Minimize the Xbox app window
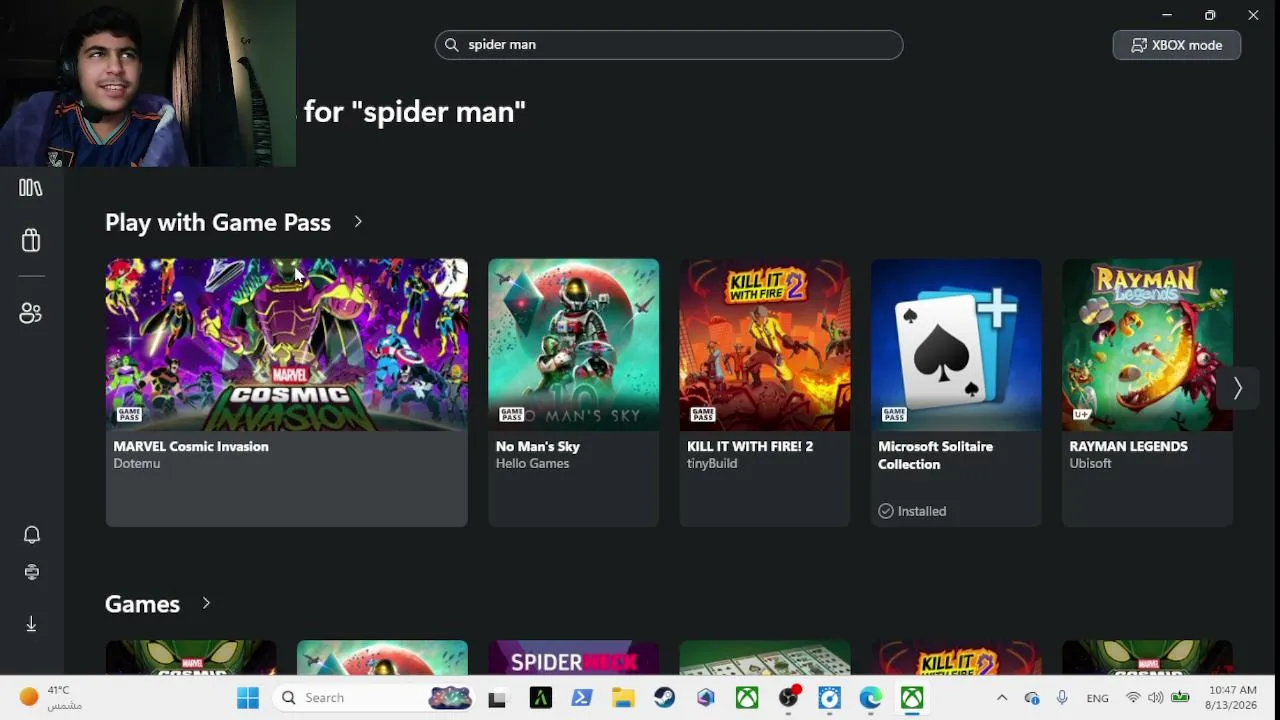This screenshot has width=1280, height=720. tap(1167, 15)
